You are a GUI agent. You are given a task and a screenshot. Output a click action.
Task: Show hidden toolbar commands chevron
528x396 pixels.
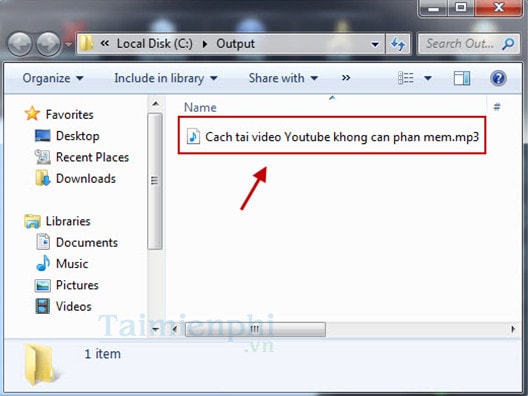tap(346, 78)
